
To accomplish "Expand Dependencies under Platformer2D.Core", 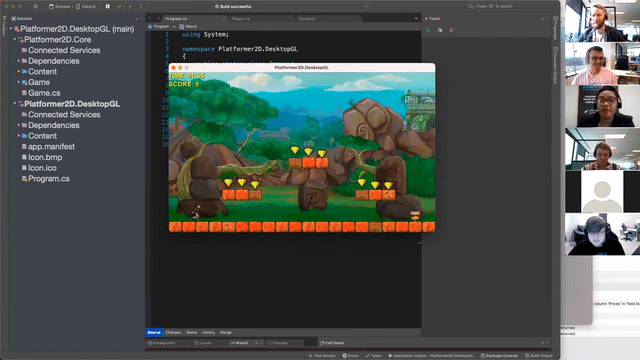I will 19,61.
